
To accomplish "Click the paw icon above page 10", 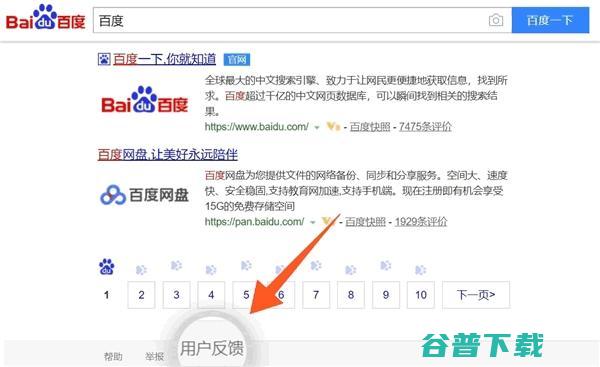I will (421, 270).
